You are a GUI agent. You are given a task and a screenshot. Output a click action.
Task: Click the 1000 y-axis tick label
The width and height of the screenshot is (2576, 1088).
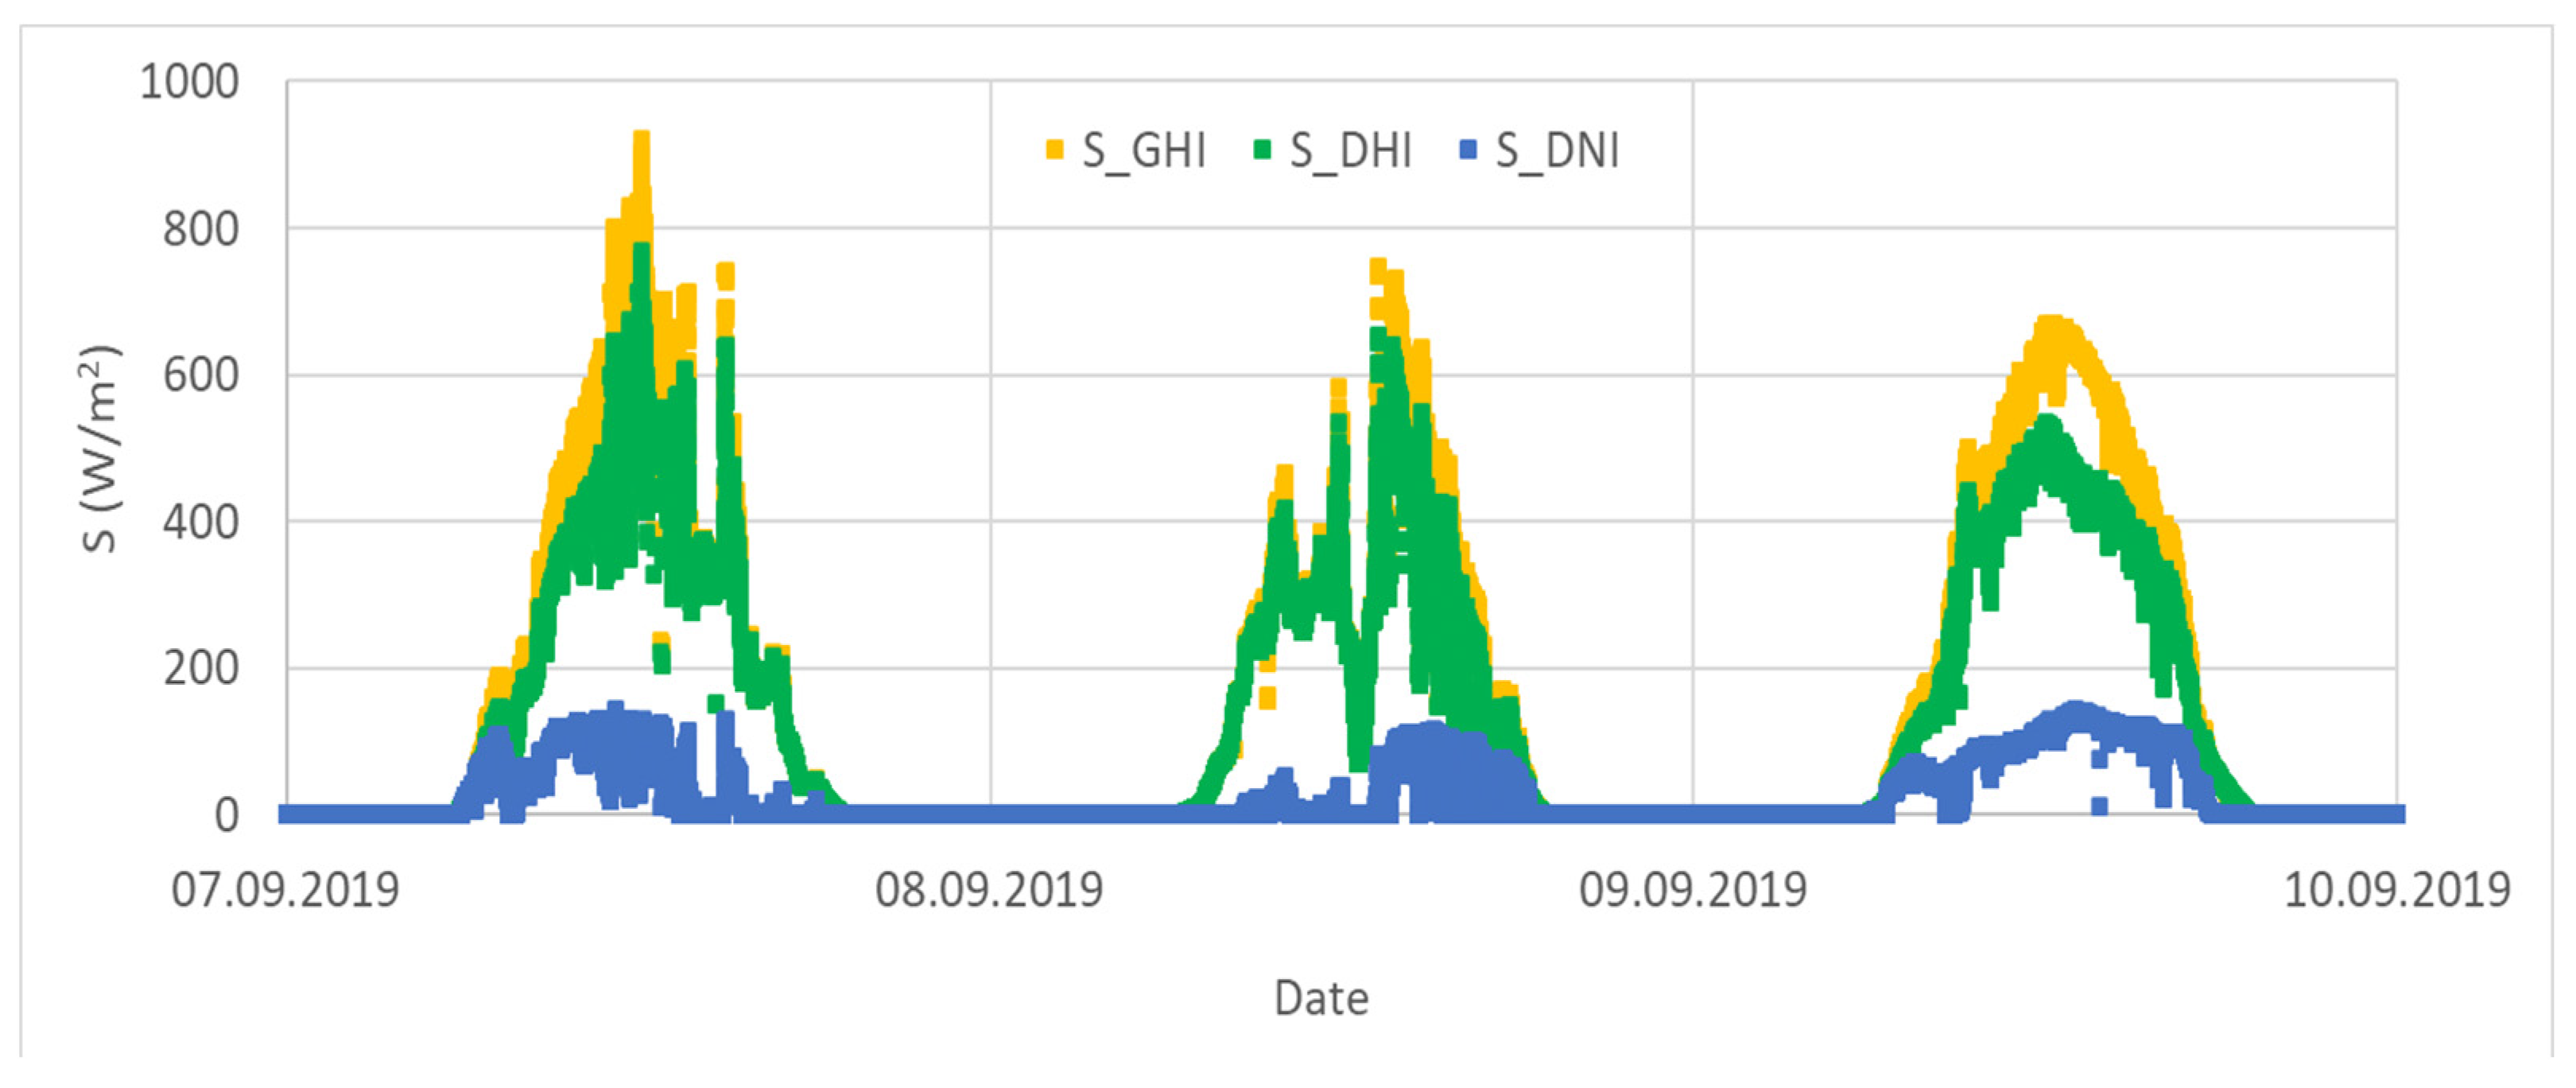[x=189, y=82]
